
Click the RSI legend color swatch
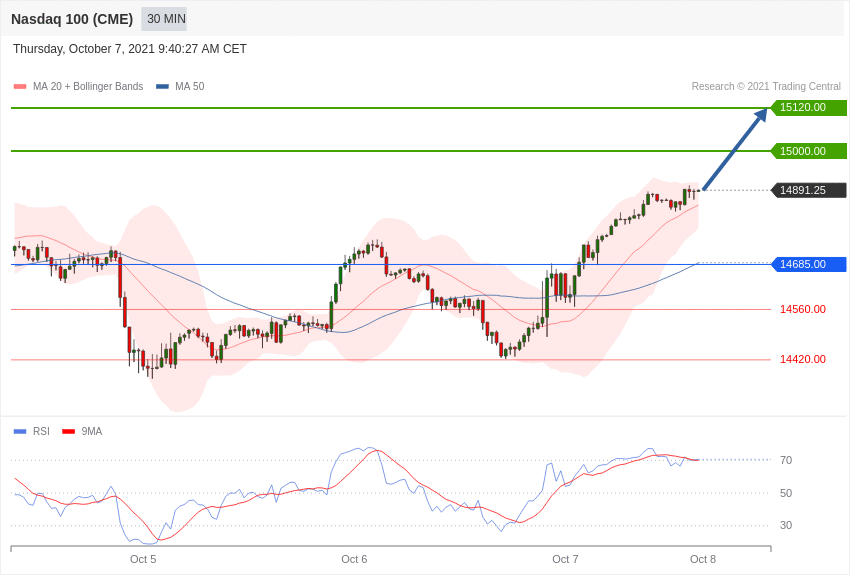pyautogui.click(x=20, y=431)
